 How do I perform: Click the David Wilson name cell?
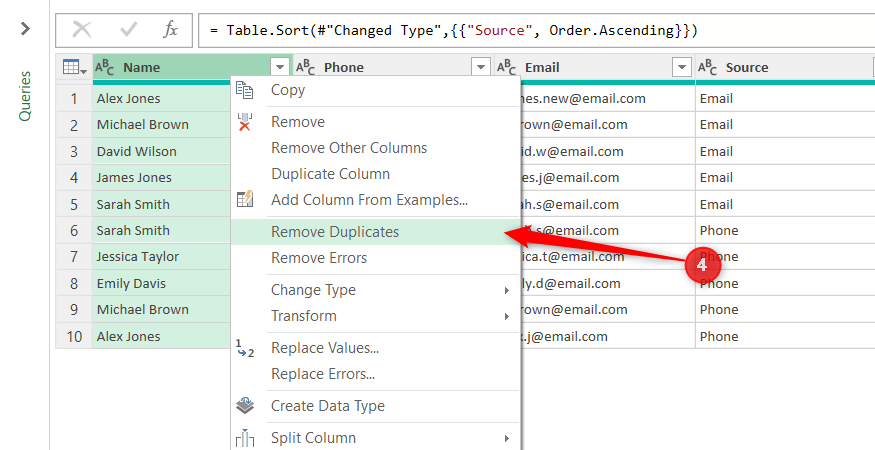pyautogui.click(x=162, y=151)
